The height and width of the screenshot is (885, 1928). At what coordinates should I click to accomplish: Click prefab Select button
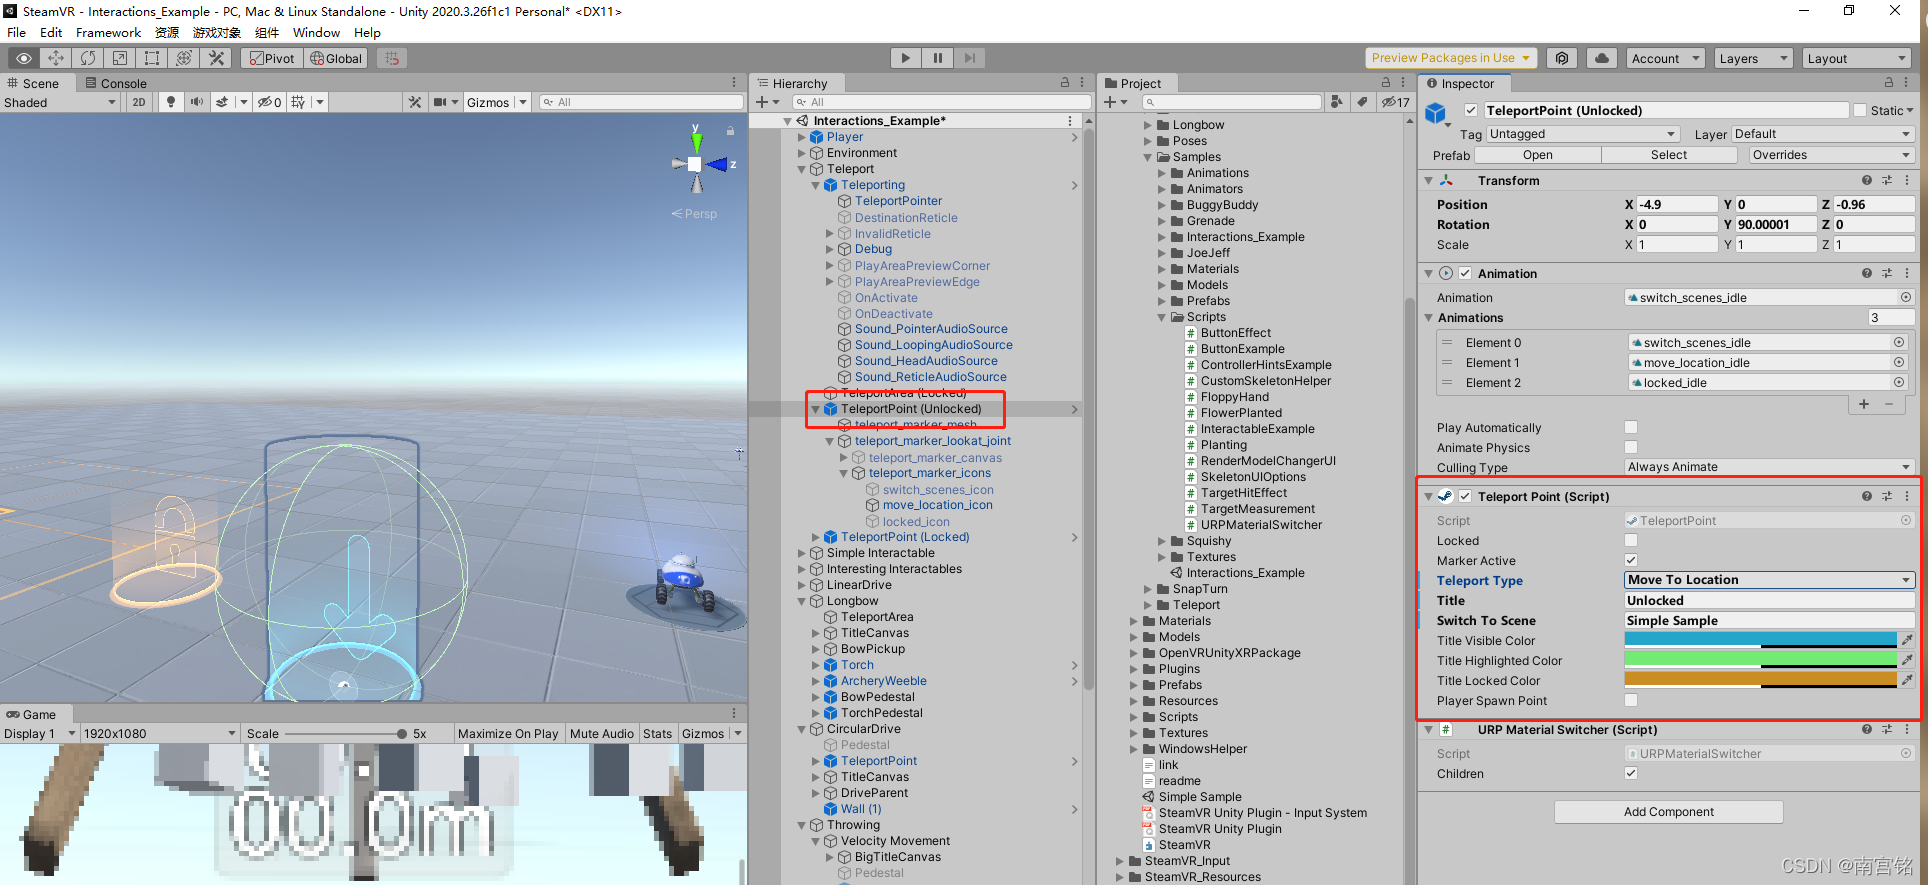pyautogui.click(x=1669, y=155)
